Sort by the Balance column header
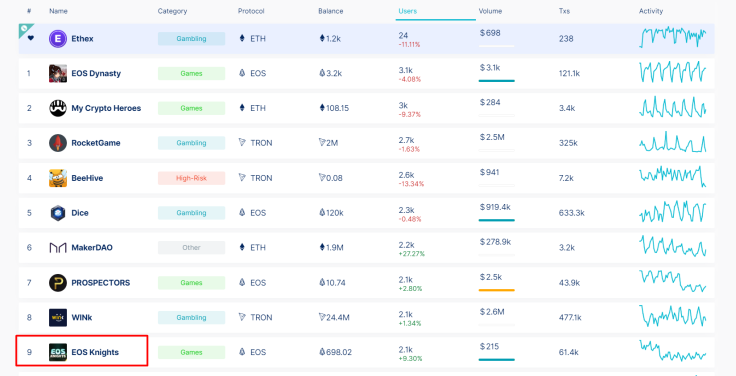Viewport: 736px width, 376px height. pos(330,11)
